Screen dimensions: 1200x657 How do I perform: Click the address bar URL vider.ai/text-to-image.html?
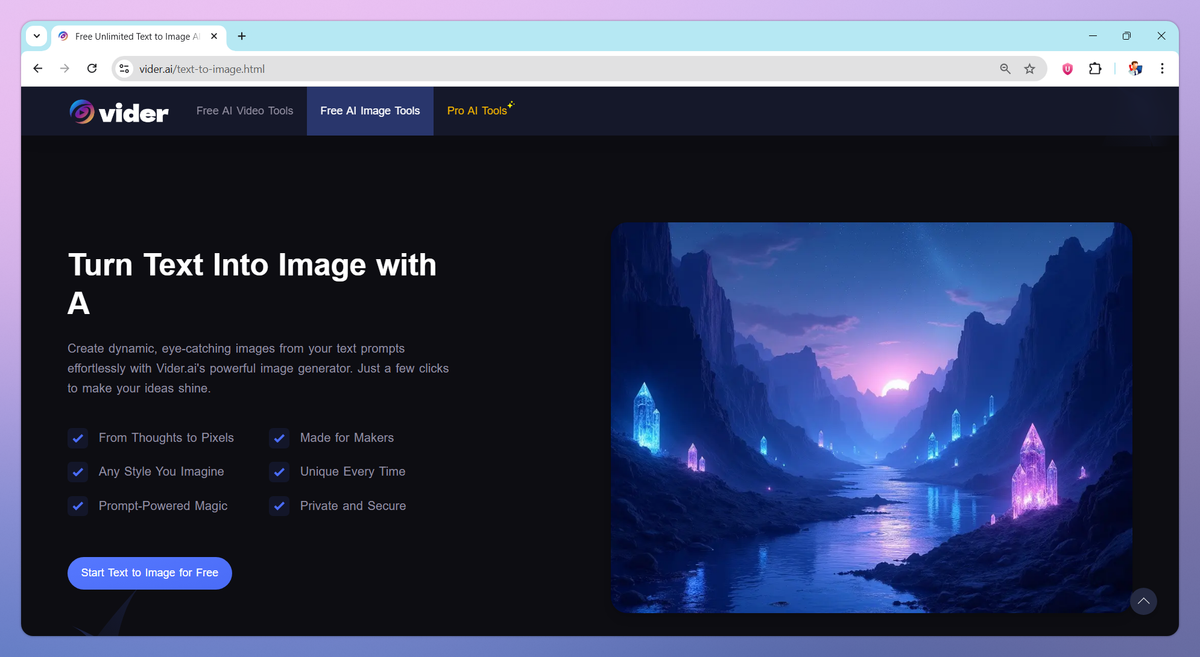point(202,69)
